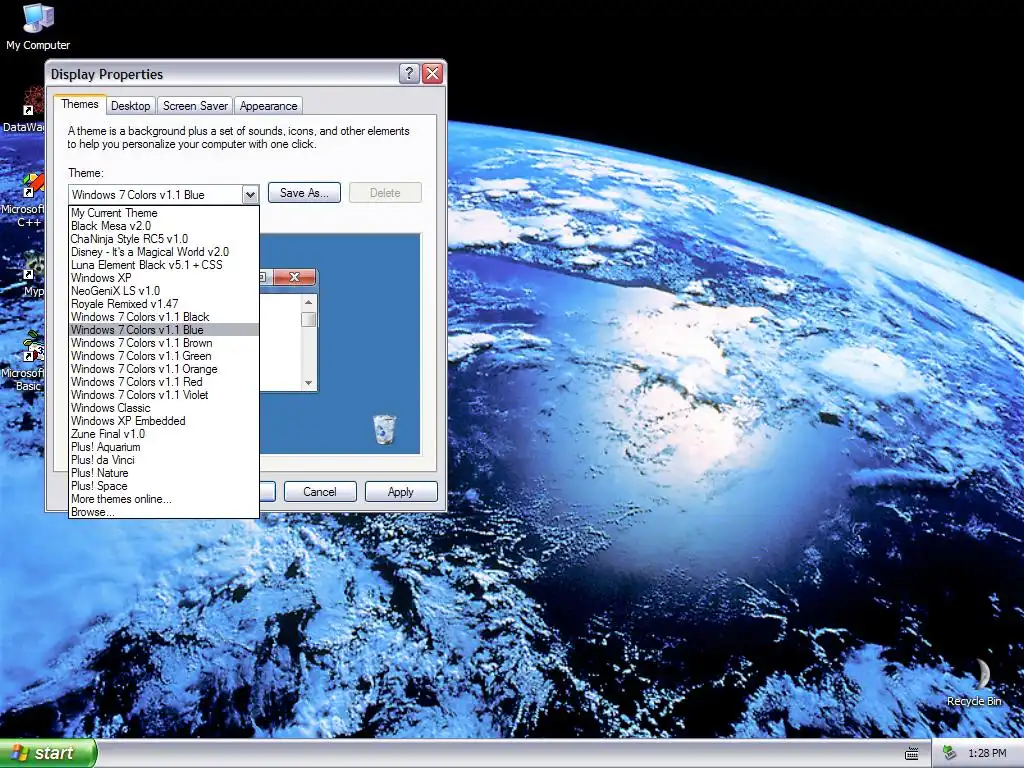The height and width of the screenshot is (768, 1024).
Task: Click the help question mark button
Action: coord(409,73)
